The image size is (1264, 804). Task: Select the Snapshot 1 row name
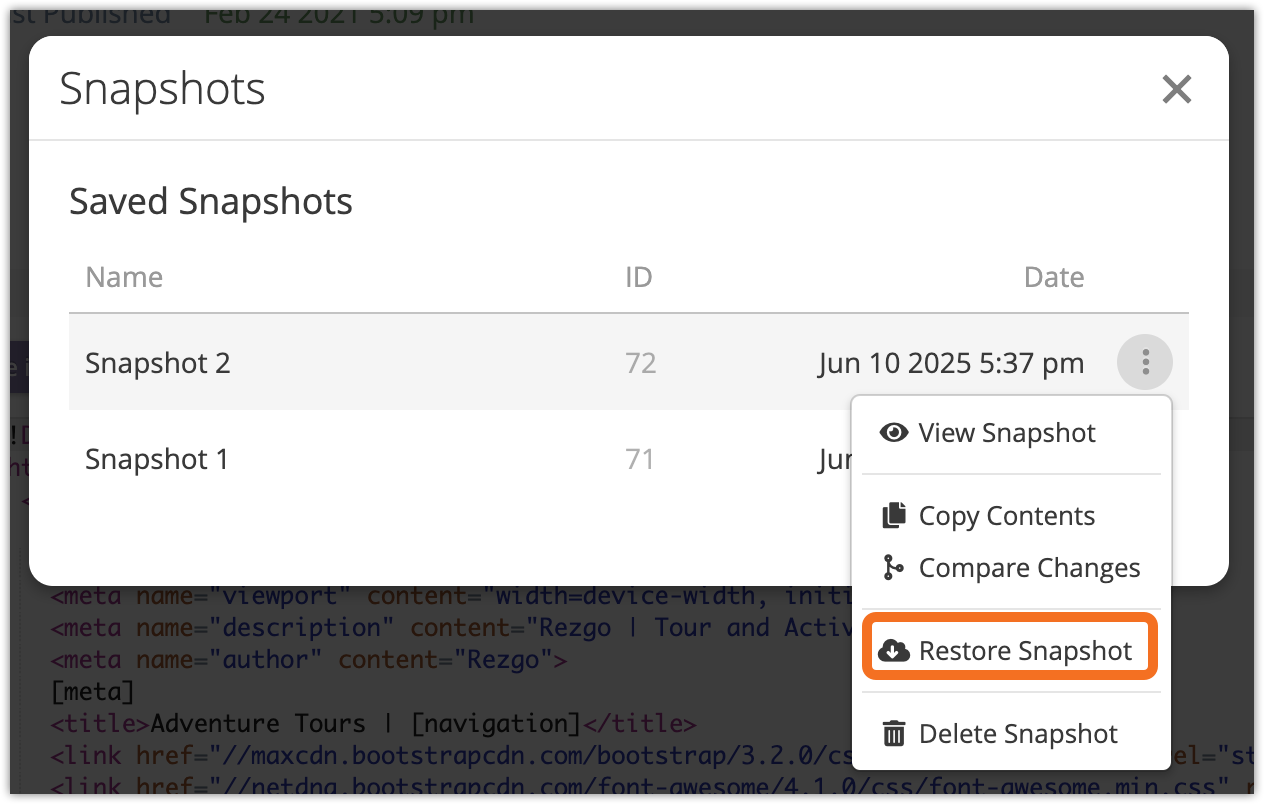tap(157, 460)
